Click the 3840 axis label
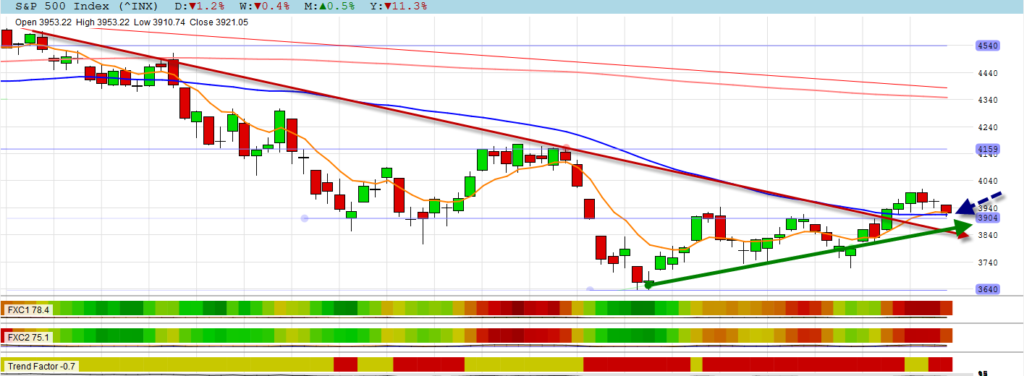Image resolution: width=1024 pixels, height=376 pixels. point(987,236)
